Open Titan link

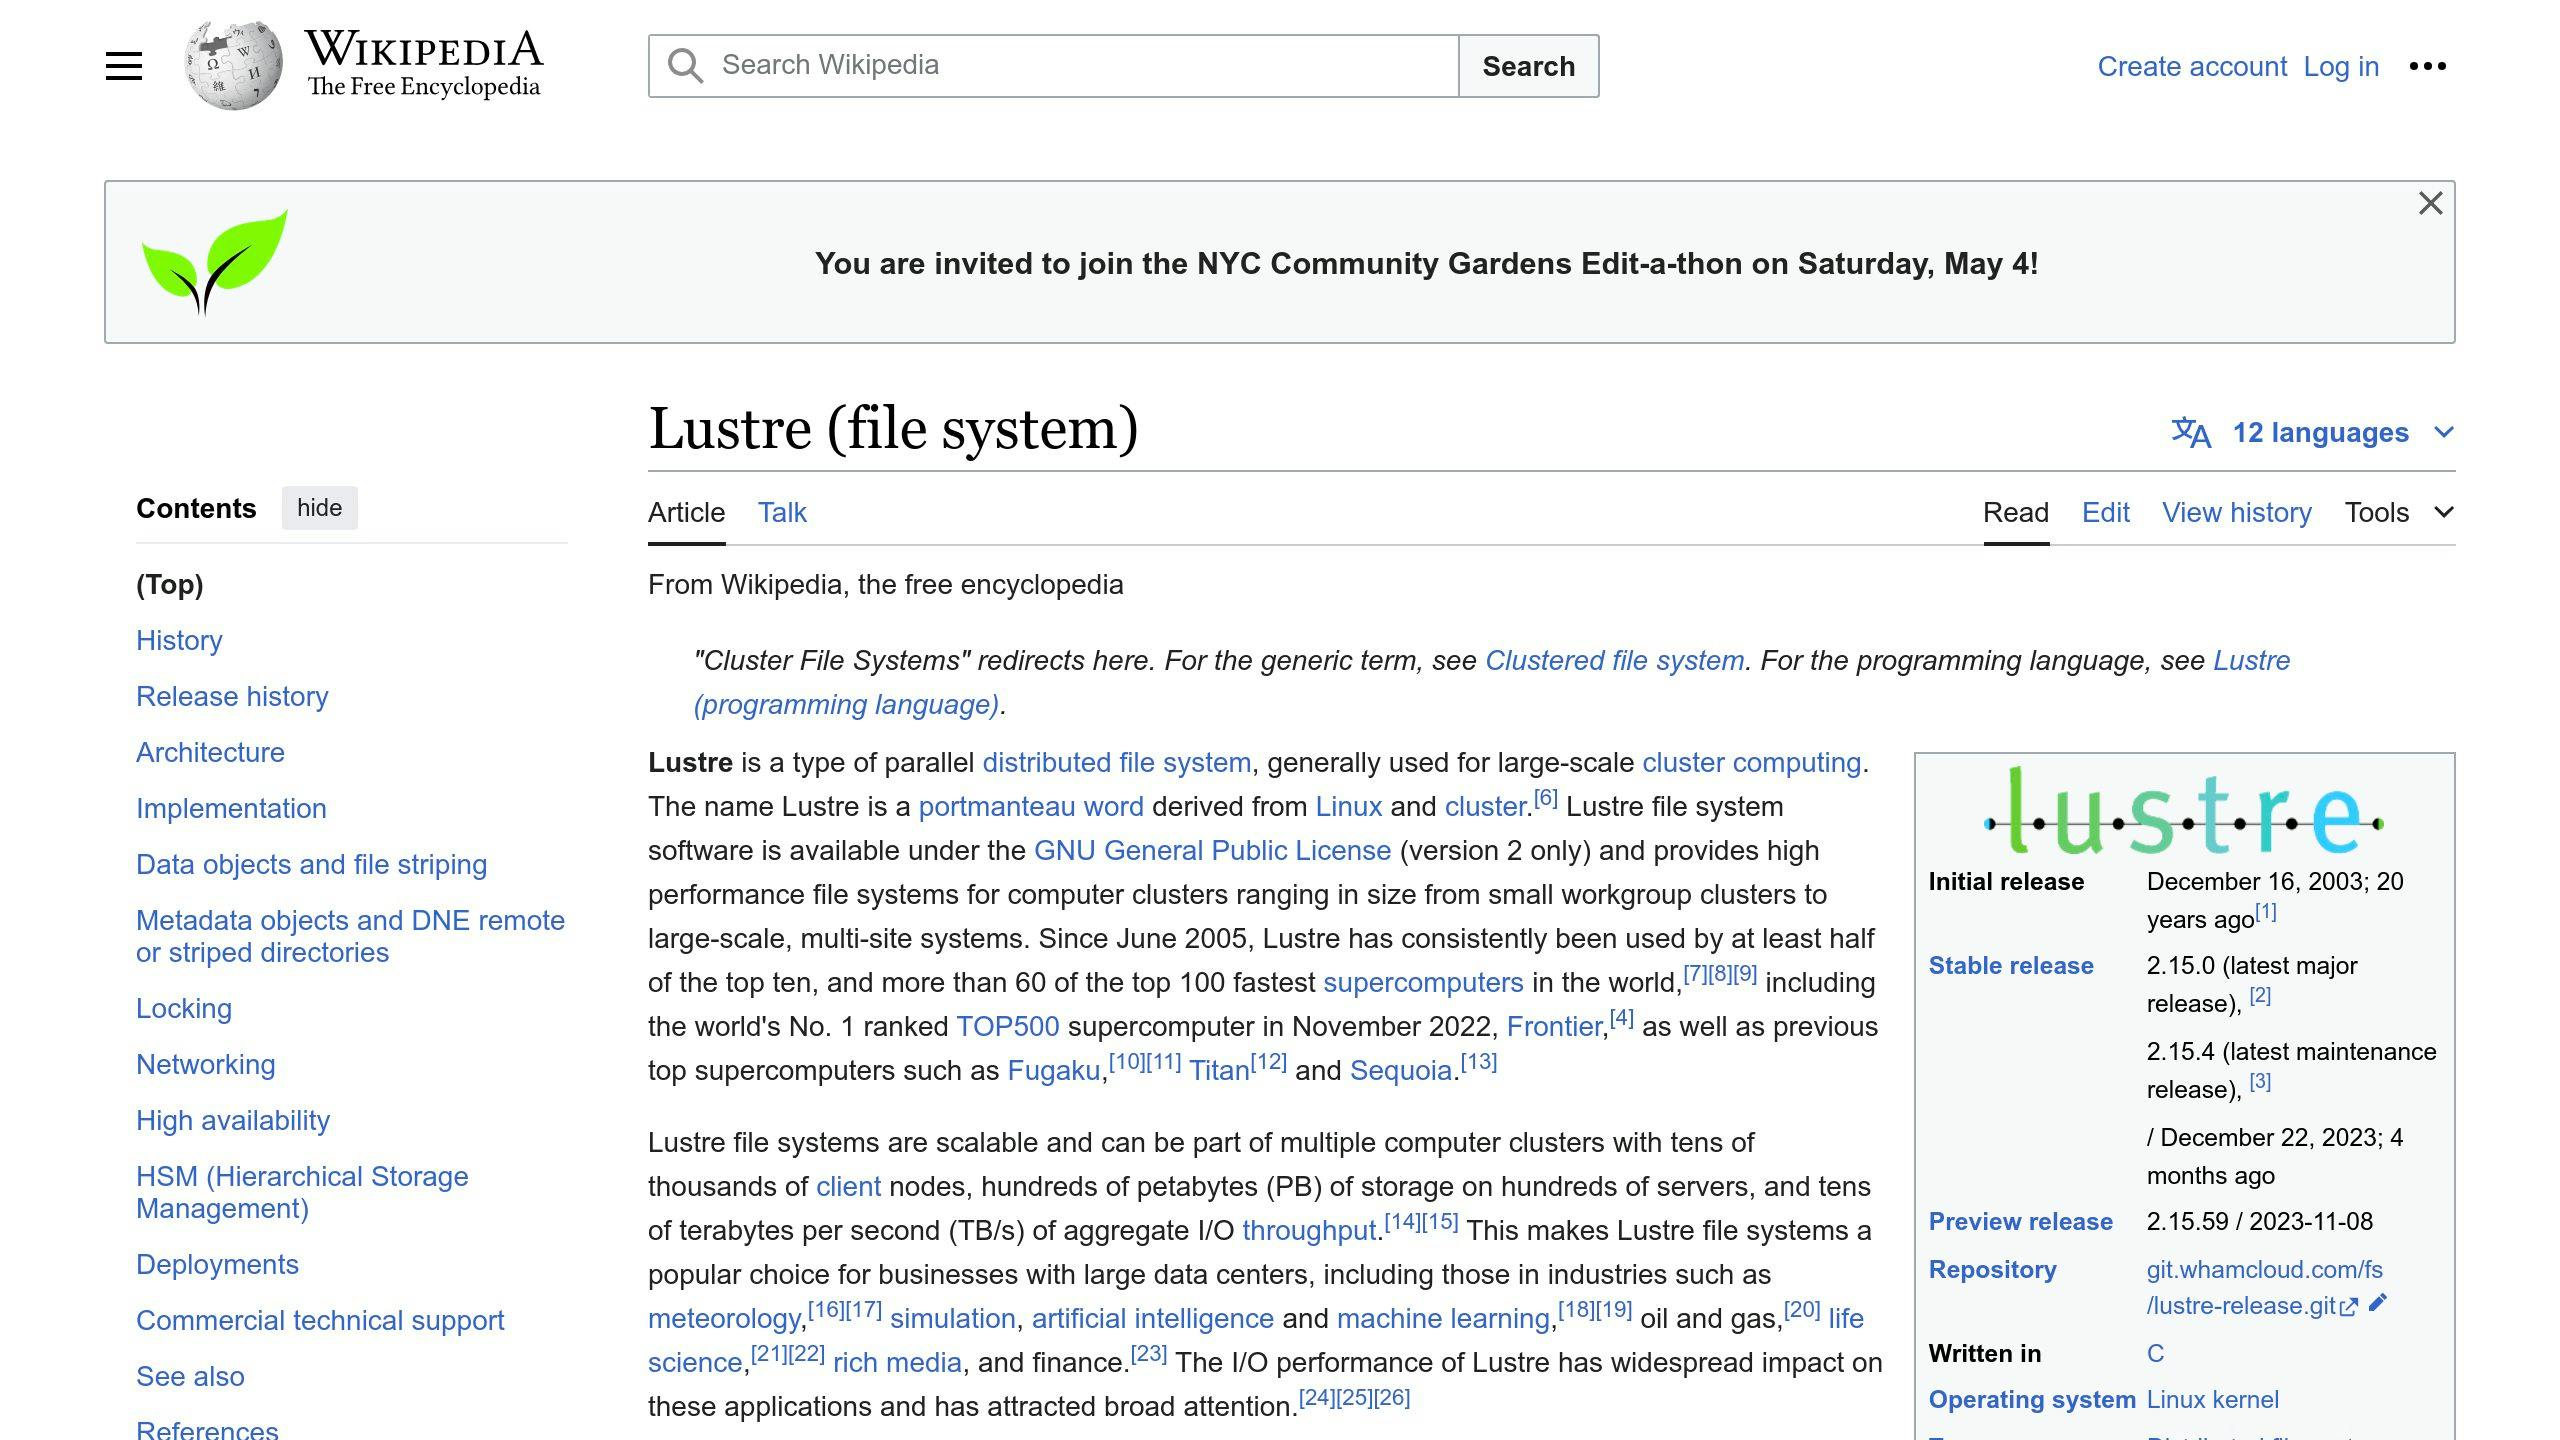coord(1219,1070)
